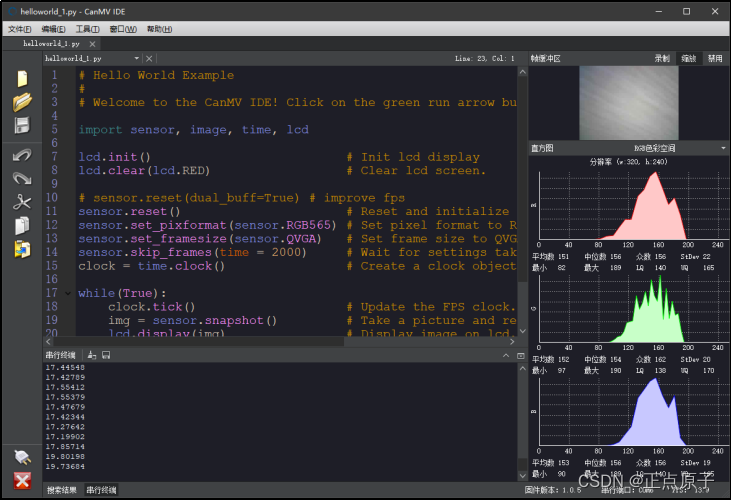Click line 5, import sensor, image, time, lcd
The width and height of the screenshot is (731, 500).
point(193,130)
